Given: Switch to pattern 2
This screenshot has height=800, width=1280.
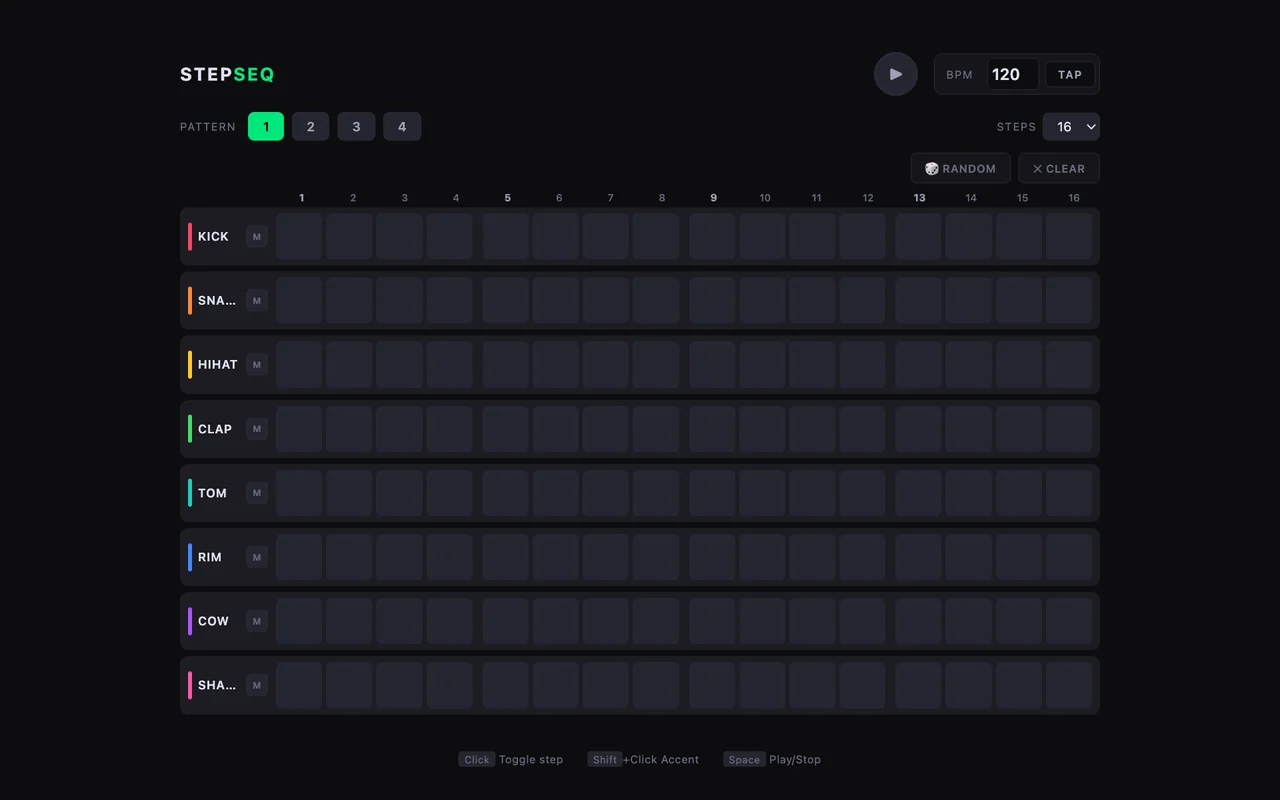Looking at the screenshot, I should click(x=311, y=127).
